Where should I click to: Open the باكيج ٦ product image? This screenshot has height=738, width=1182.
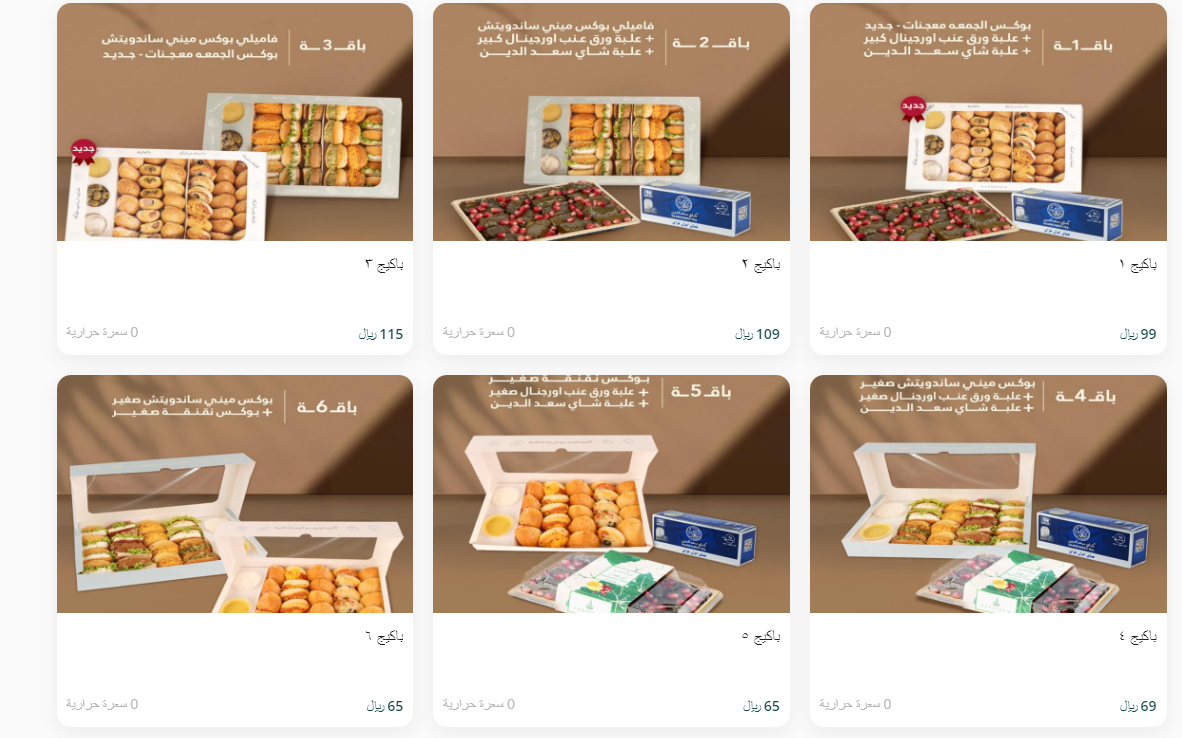(235, 494)
